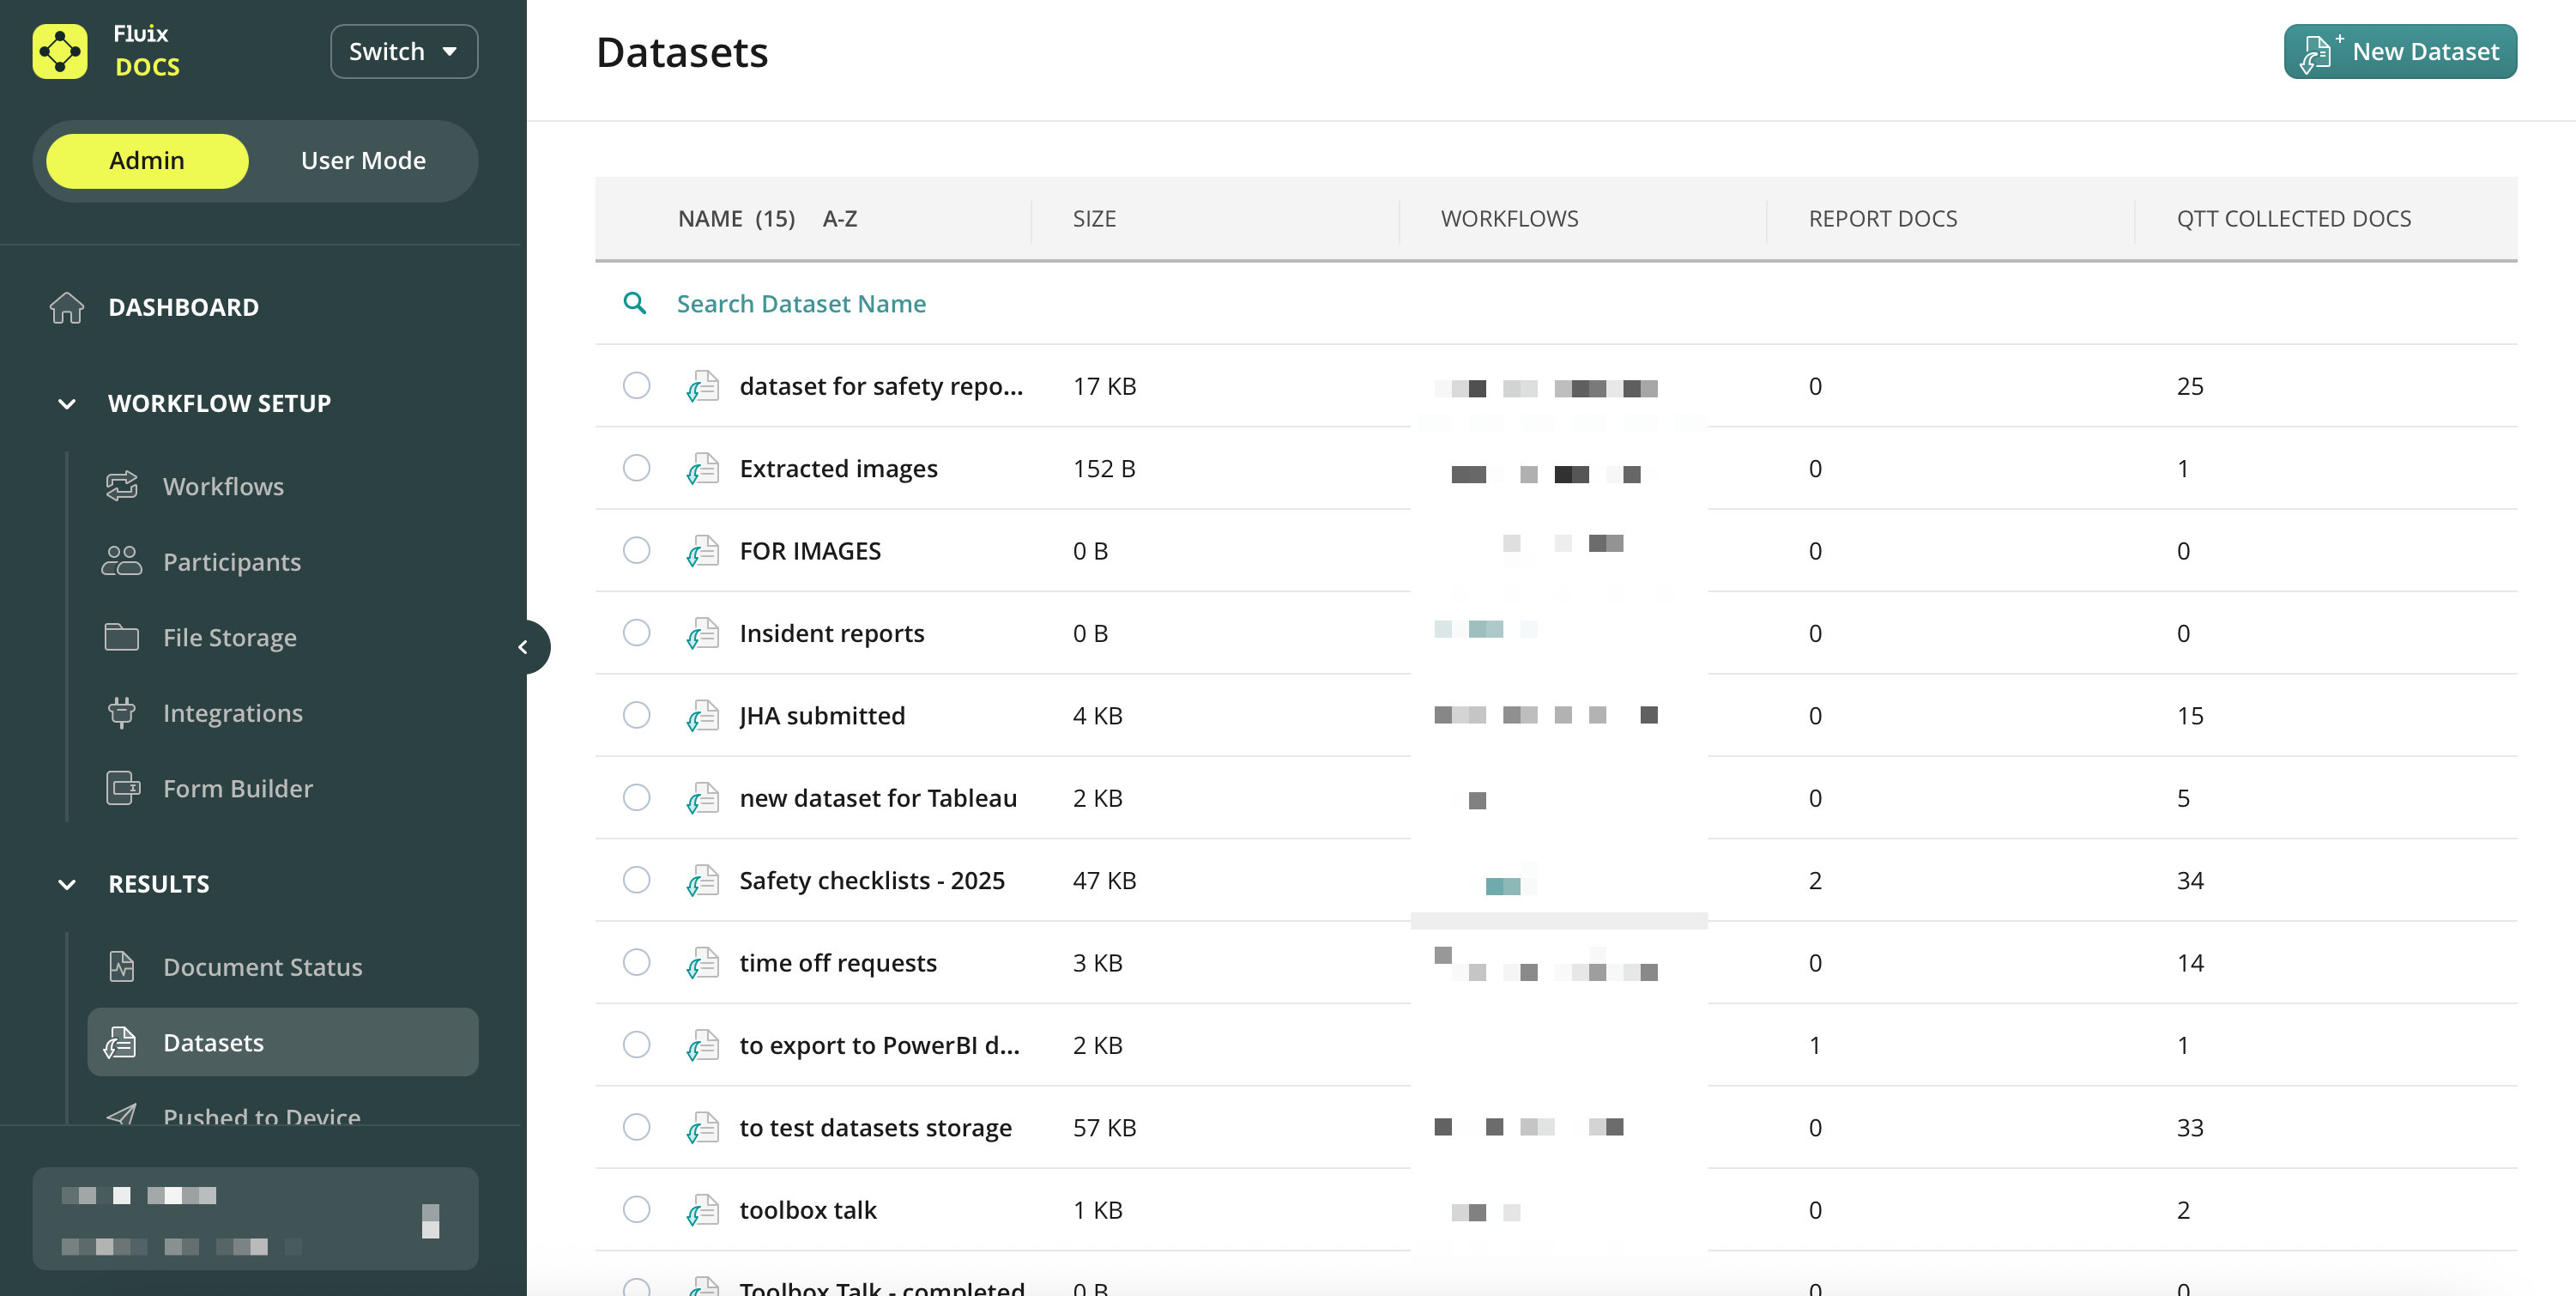Select the Extracted images radio button
This screenshot has width=2576, height=1296.
636,468
